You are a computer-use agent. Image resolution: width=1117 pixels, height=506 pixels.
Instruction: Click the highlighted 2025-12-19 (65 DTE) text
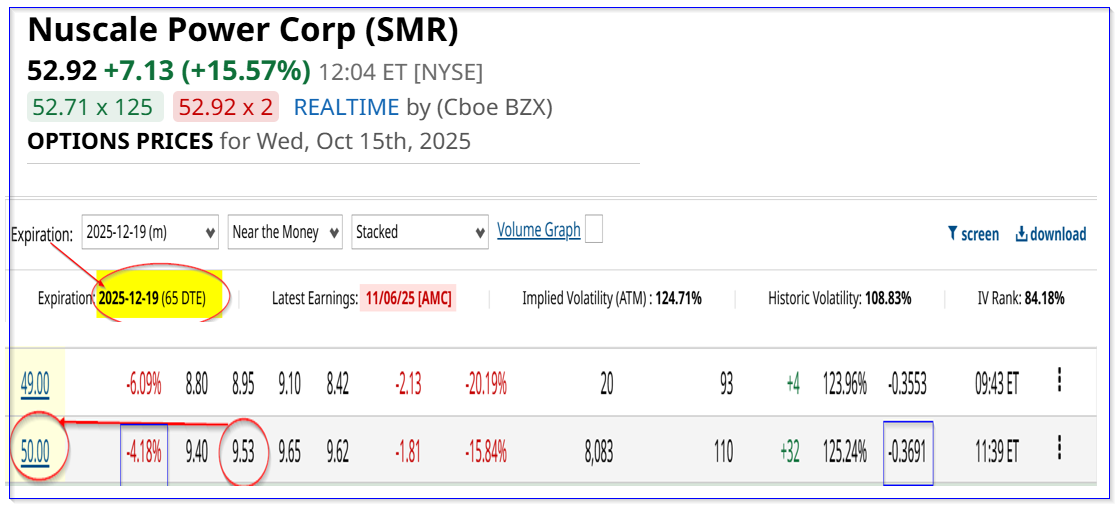coord(164,298)
